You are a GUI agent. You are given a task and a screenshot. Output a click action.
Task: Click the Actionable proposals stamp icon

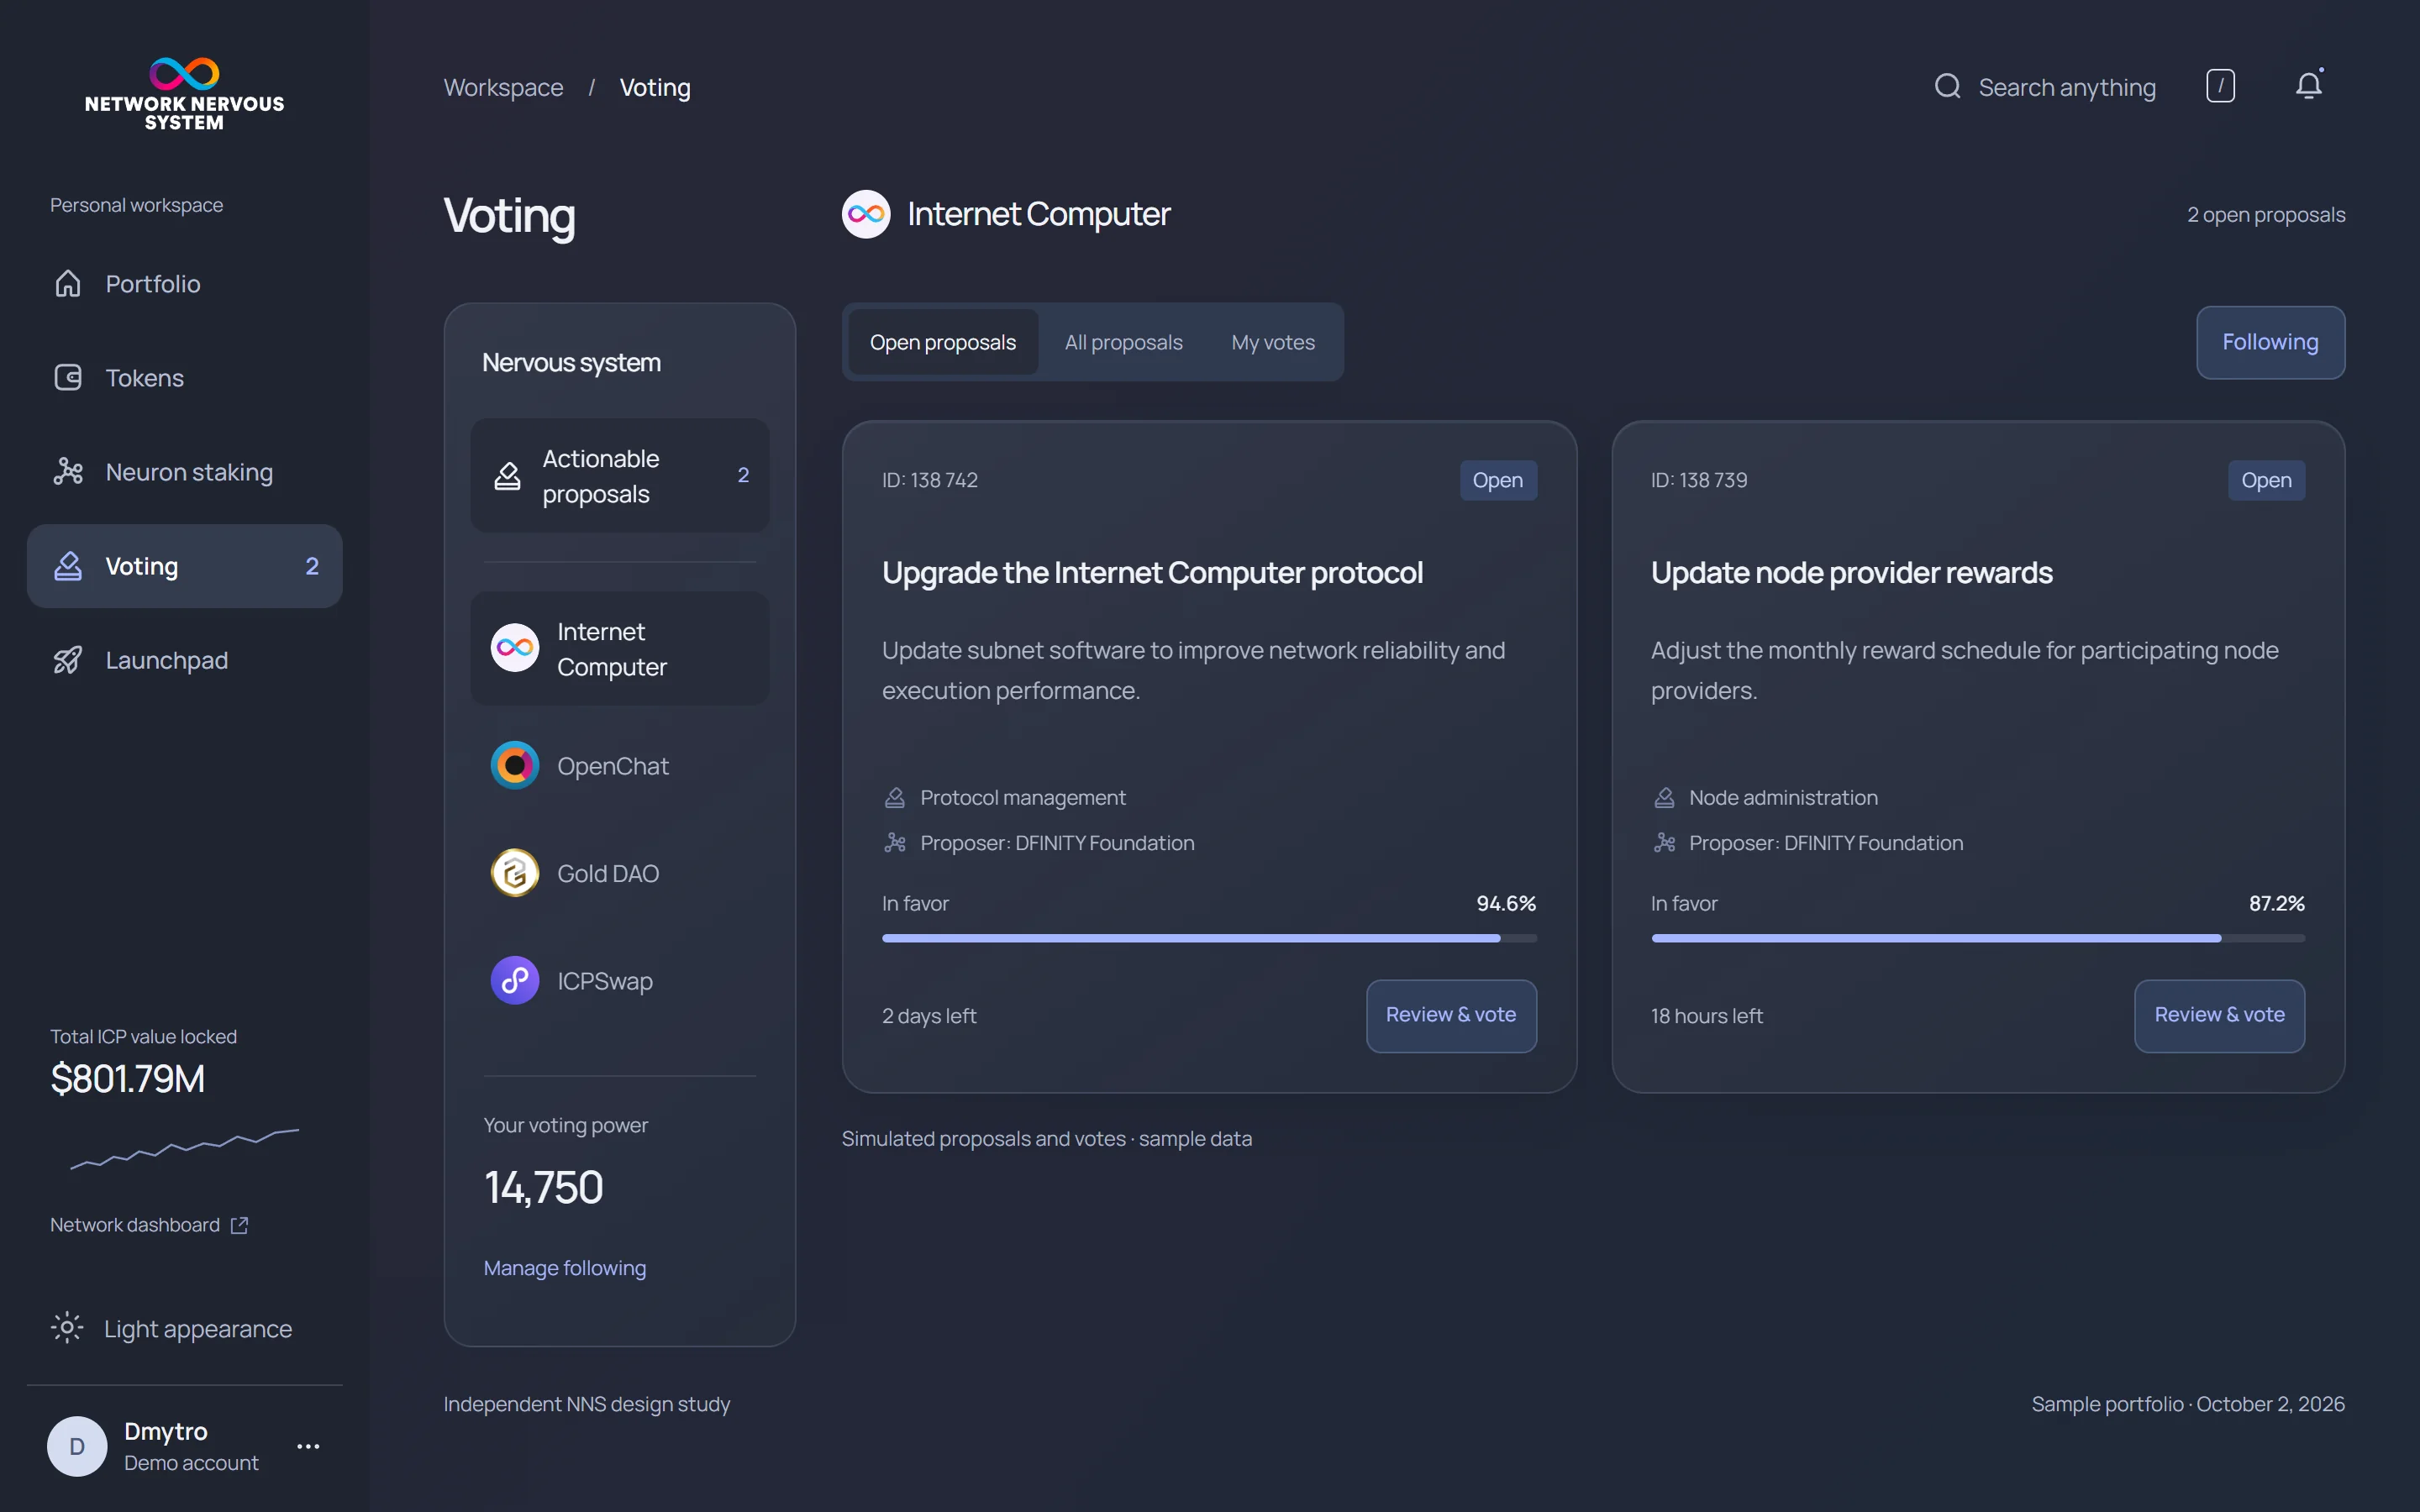point(508,476)
